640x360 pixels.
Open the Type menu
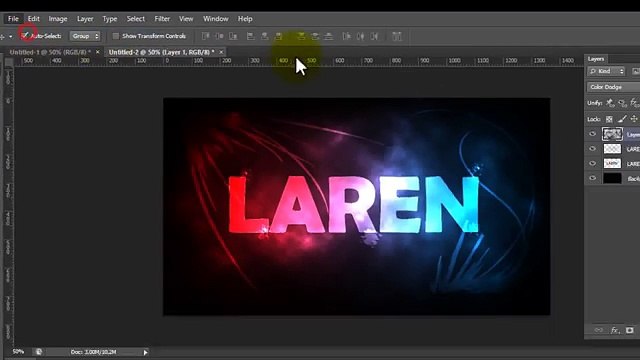pos(109,19)
